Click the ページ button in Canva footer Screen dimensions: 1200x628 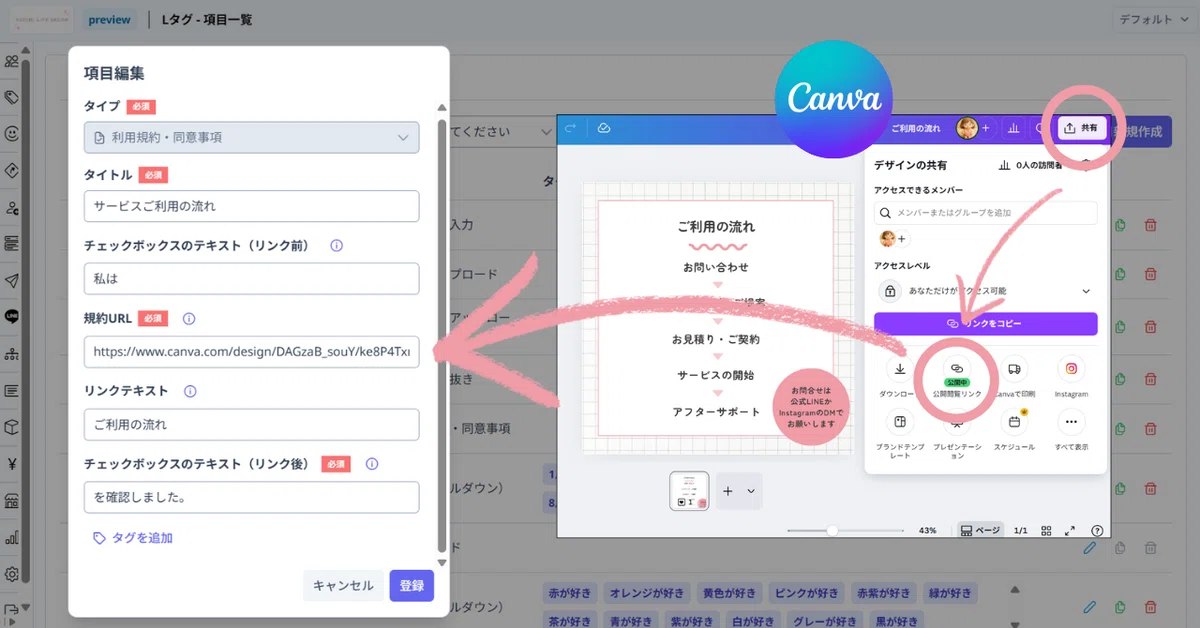point(980,530)
